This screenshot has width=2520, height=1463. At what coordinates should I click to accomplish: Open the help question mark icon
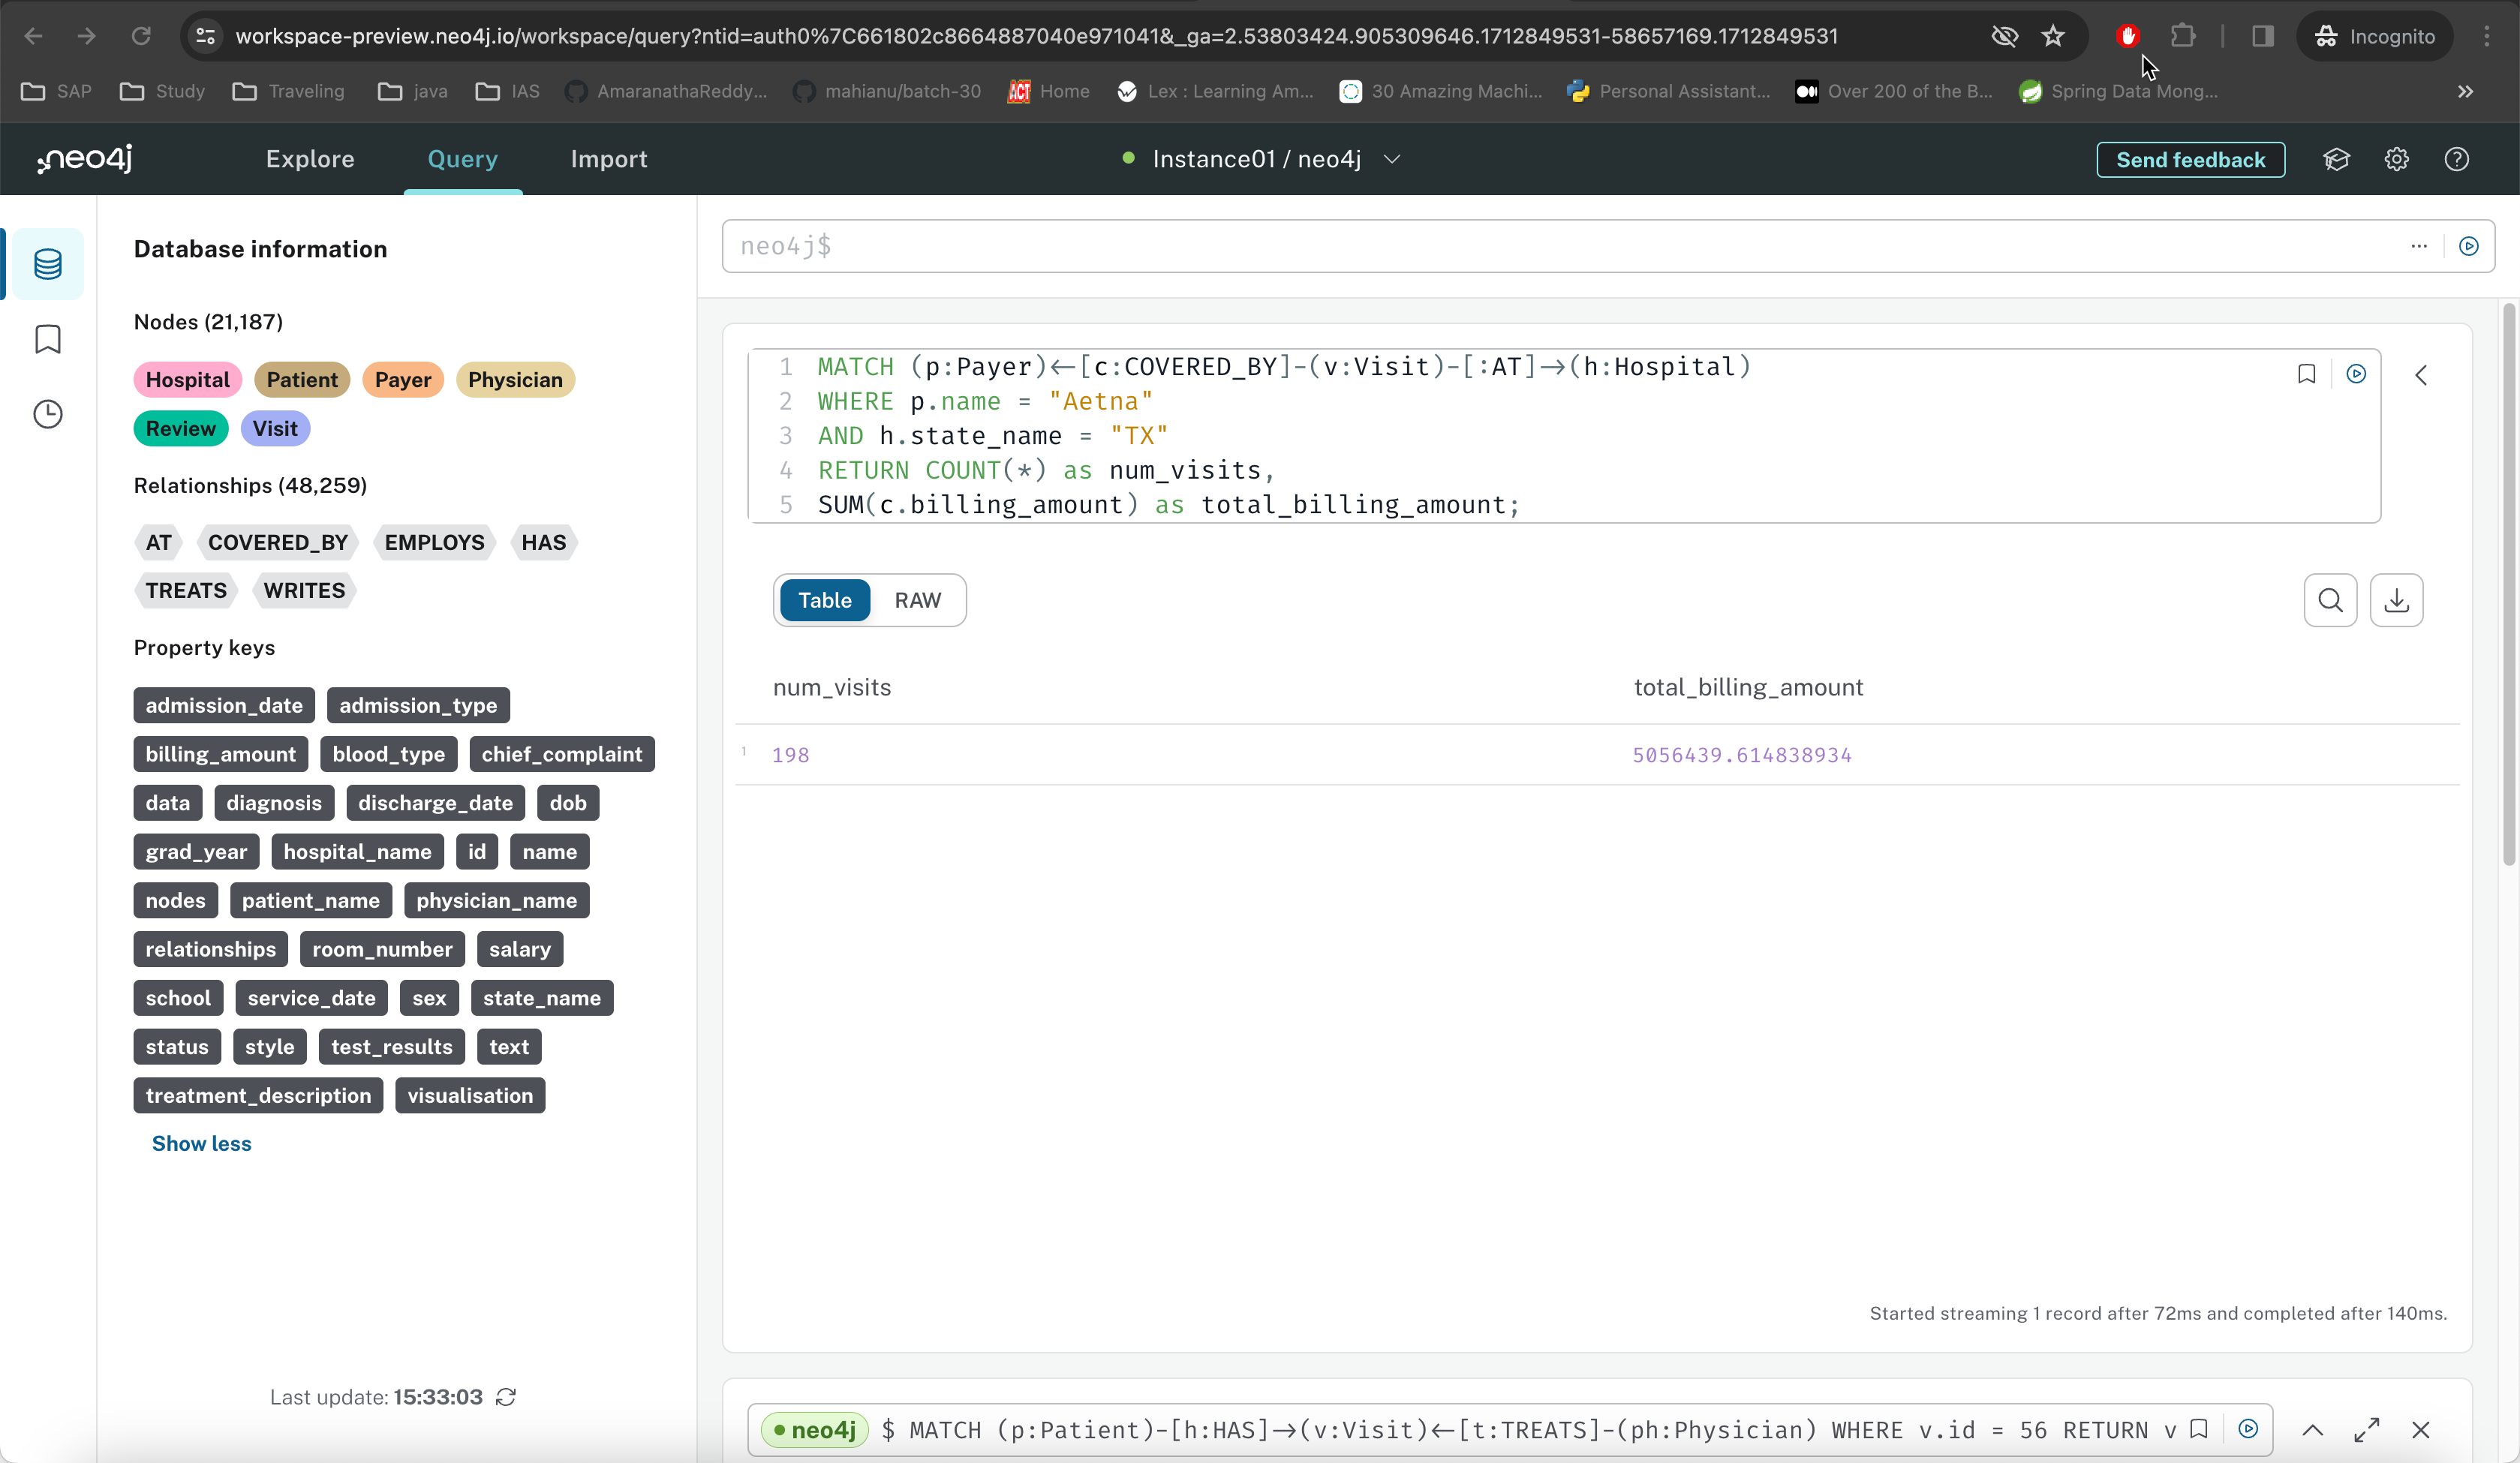click(x=2456, y=160)
